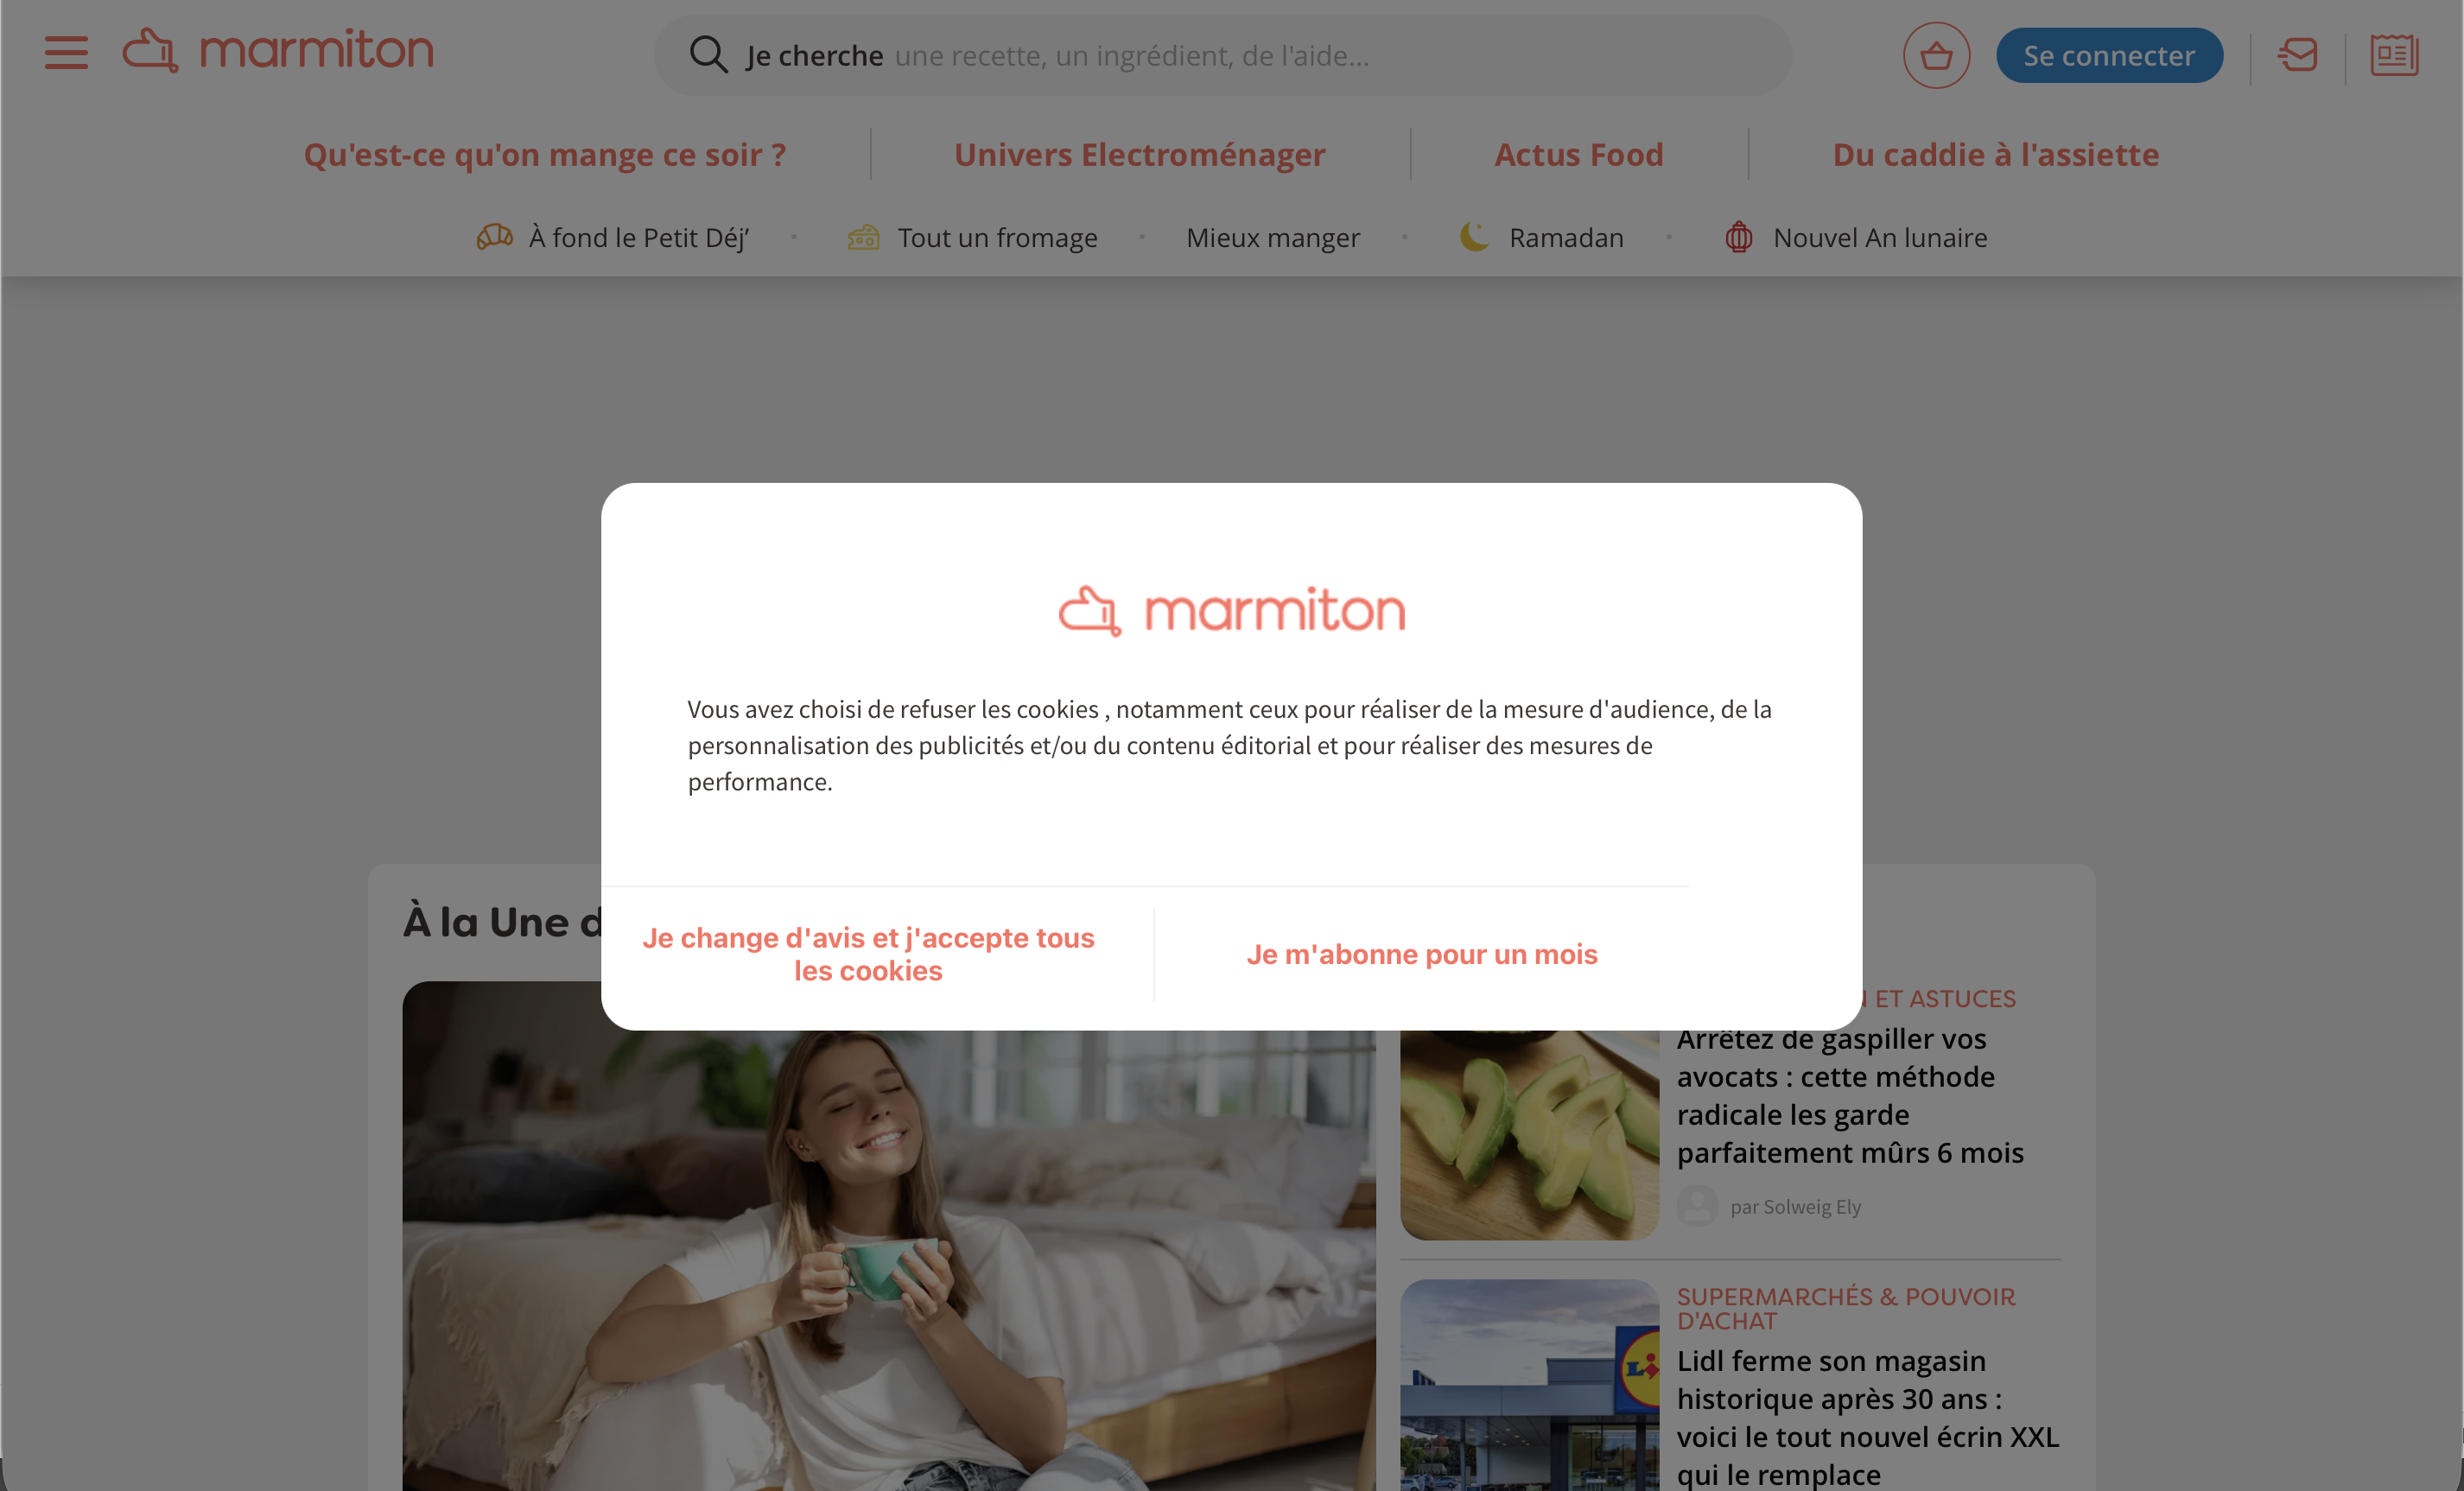Click the Se connecter button
This screenshot has width=2464, height=1491.
[x=2109, y=55]
